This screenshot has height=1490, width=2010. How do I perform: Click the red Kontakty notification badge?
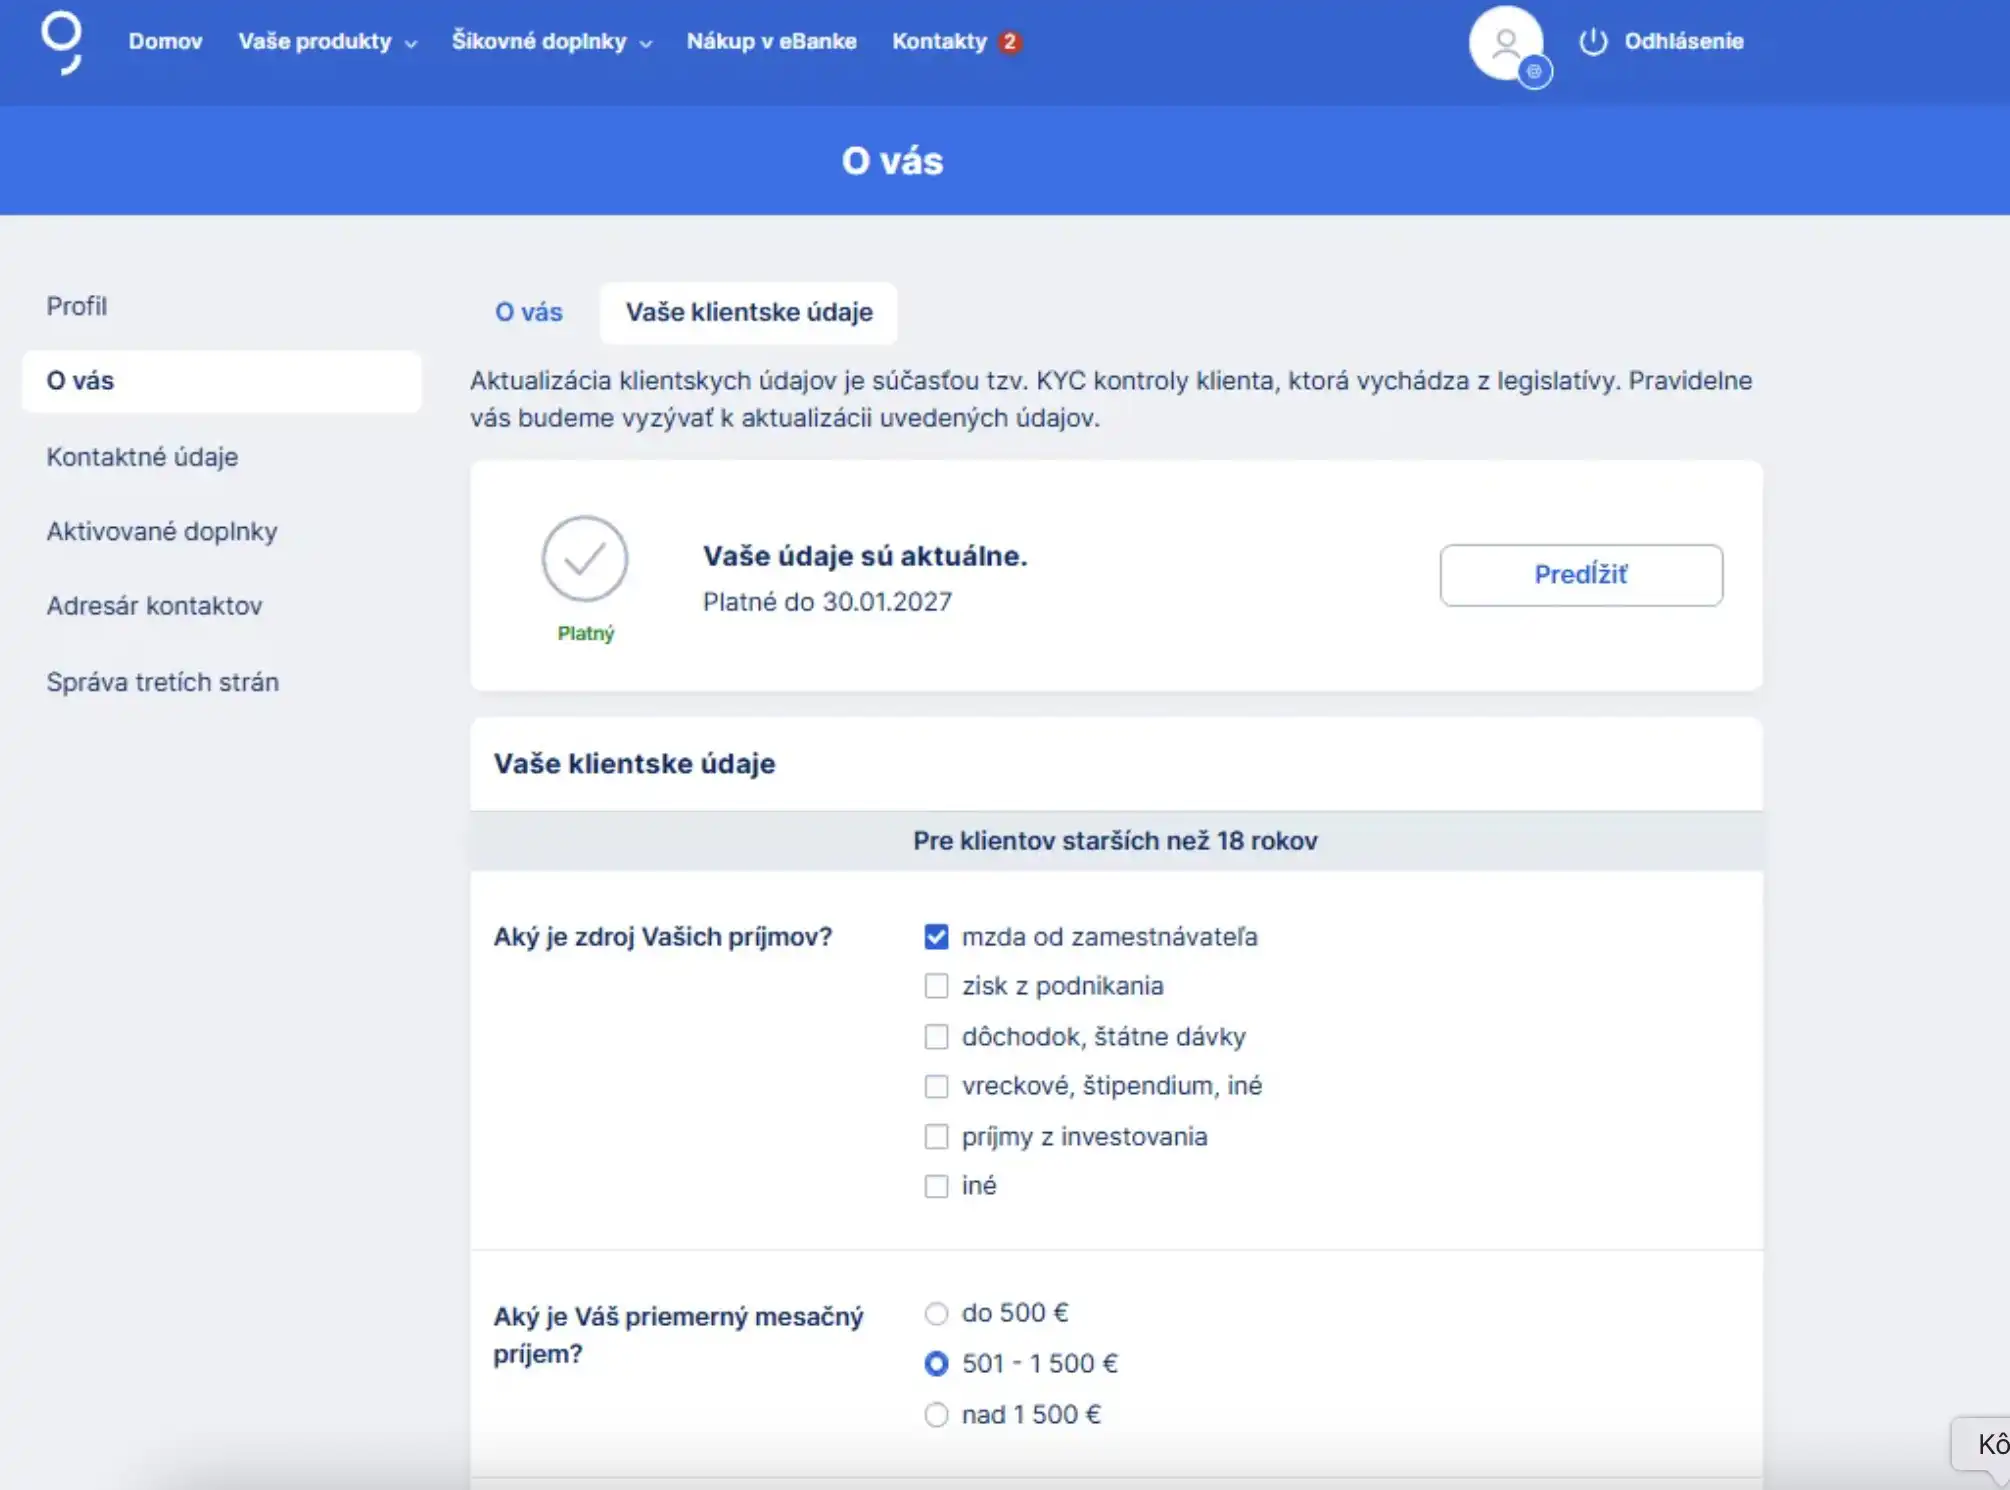[x=1010, y=42]
